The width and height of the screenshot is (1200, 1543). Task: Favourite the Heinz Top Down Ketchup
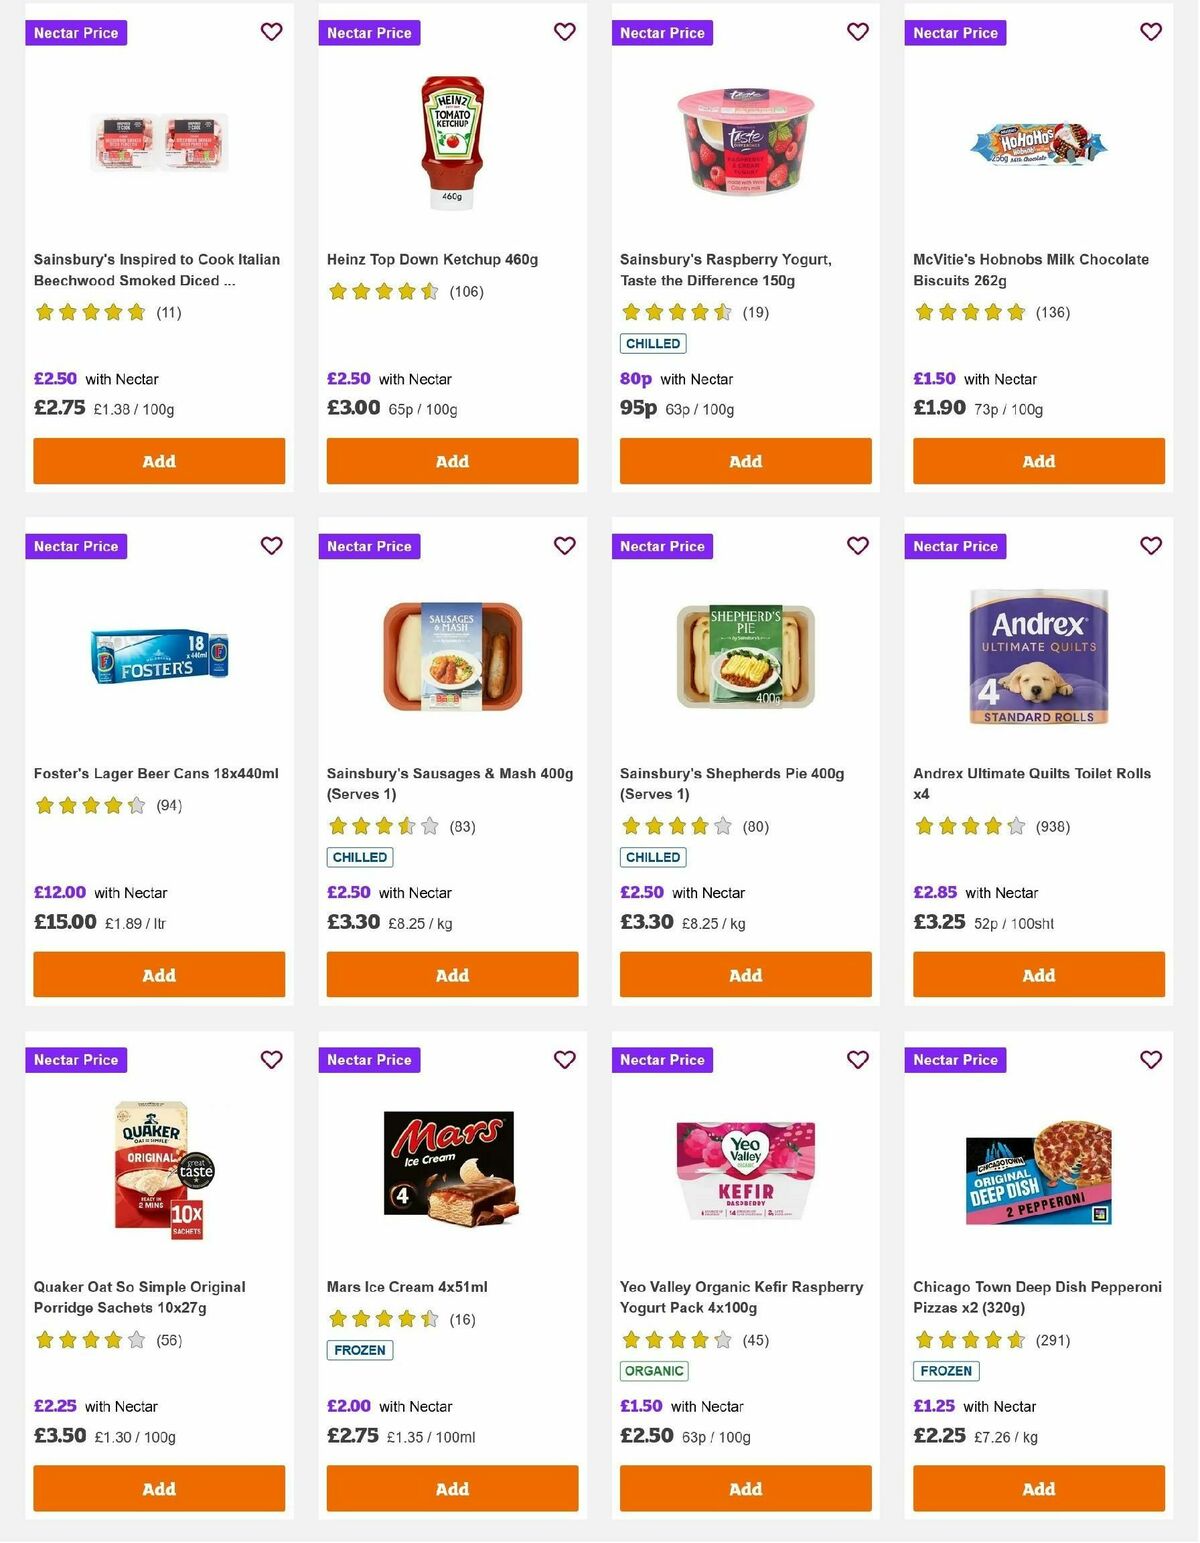[x=564, y=32]
